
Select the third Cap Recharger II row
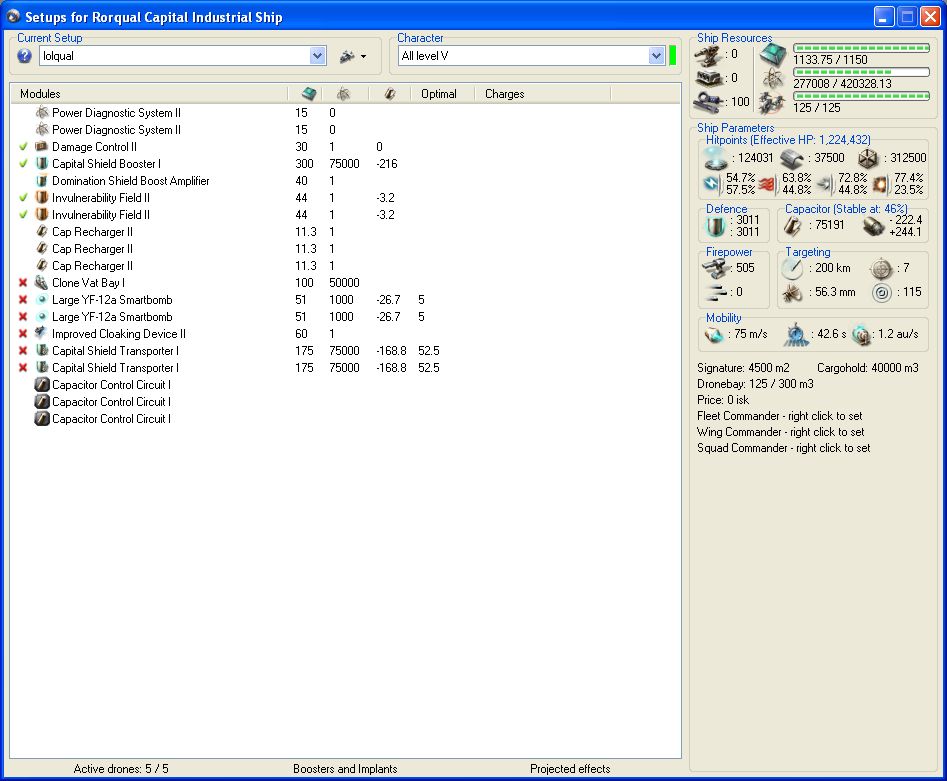(x=344, y=266)
